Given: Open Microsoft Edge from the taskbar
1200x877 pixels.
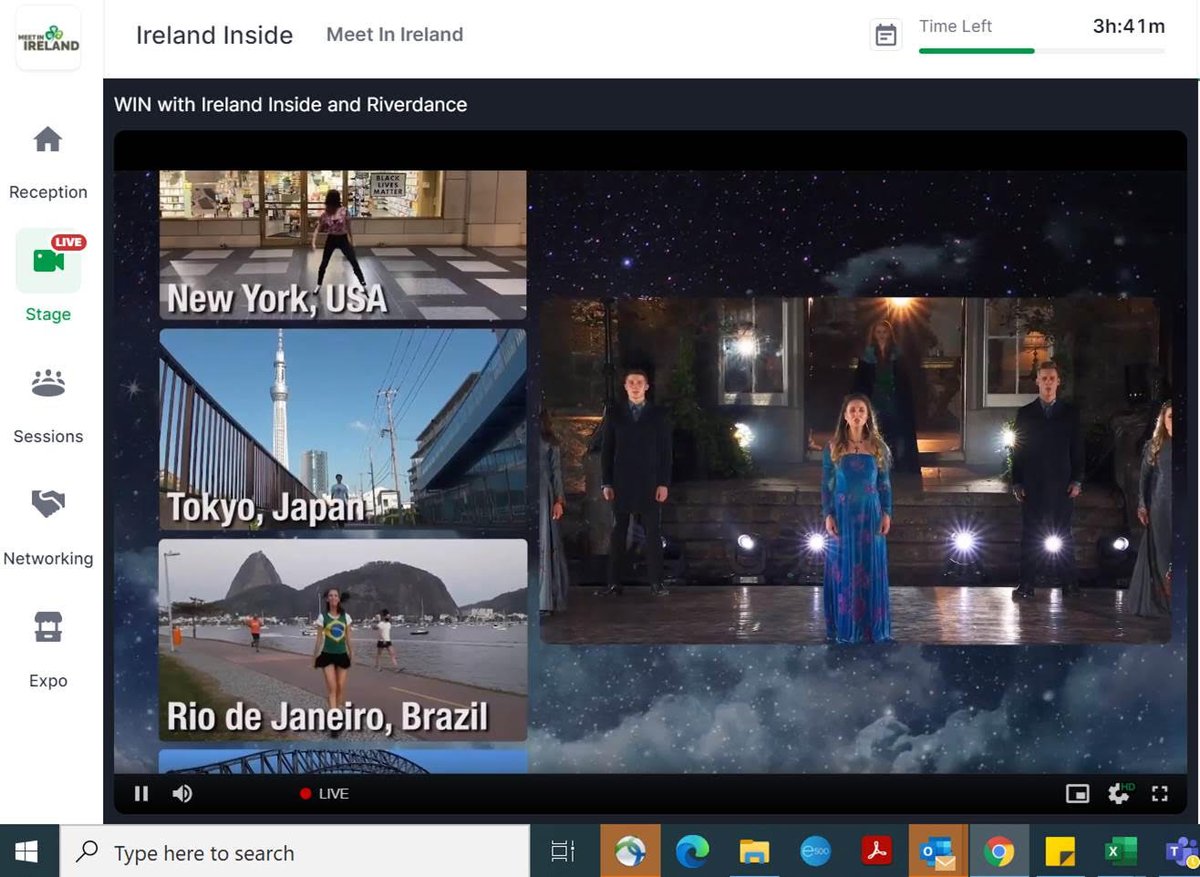Looking at the screenshot, I should [x=692, y=852].
